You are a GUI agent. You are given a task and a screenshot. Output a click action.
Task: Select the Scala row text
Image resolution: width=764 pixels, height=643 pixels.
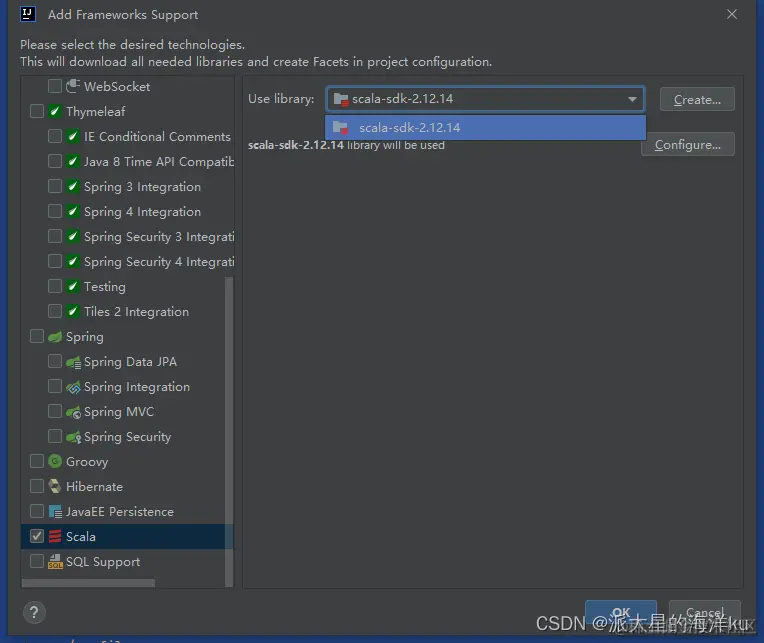pos(81,537)
